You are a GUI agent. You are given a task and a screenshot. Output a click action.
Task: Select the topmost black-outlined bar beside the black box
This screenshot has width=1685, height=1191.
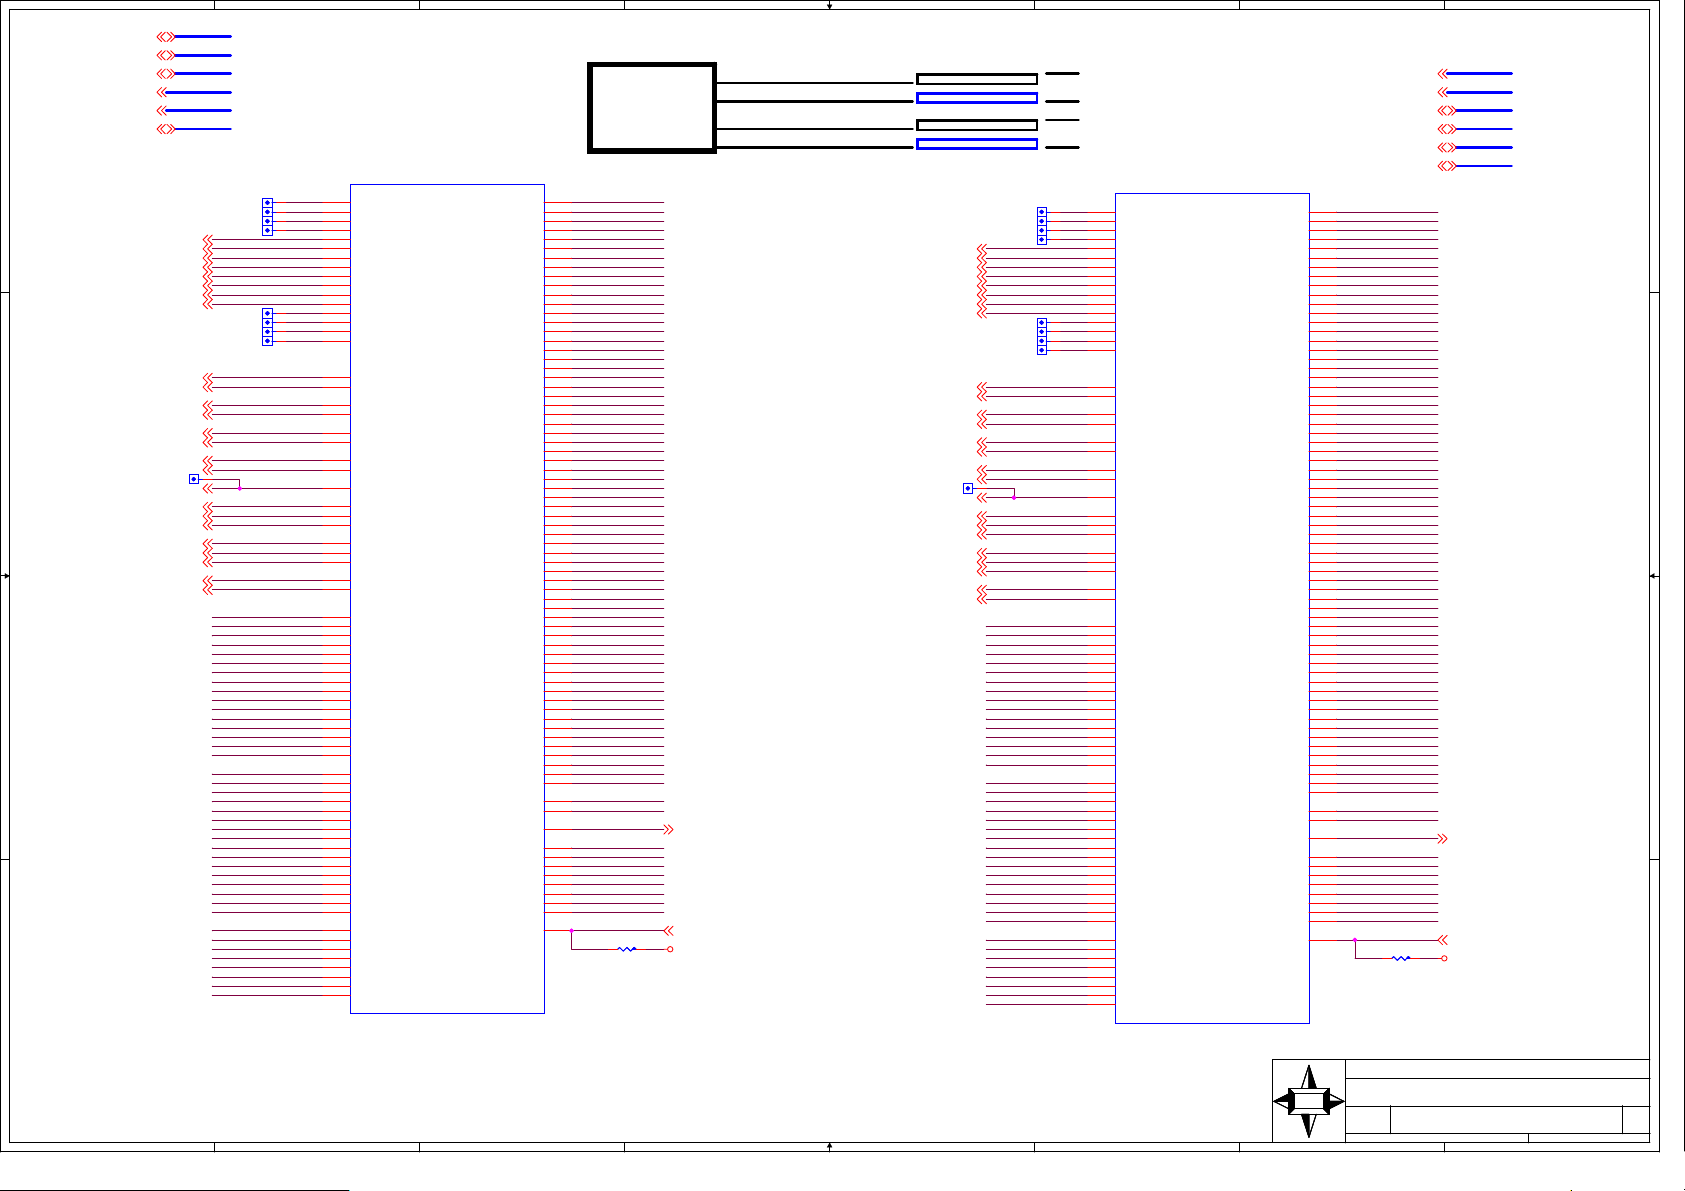977,79
